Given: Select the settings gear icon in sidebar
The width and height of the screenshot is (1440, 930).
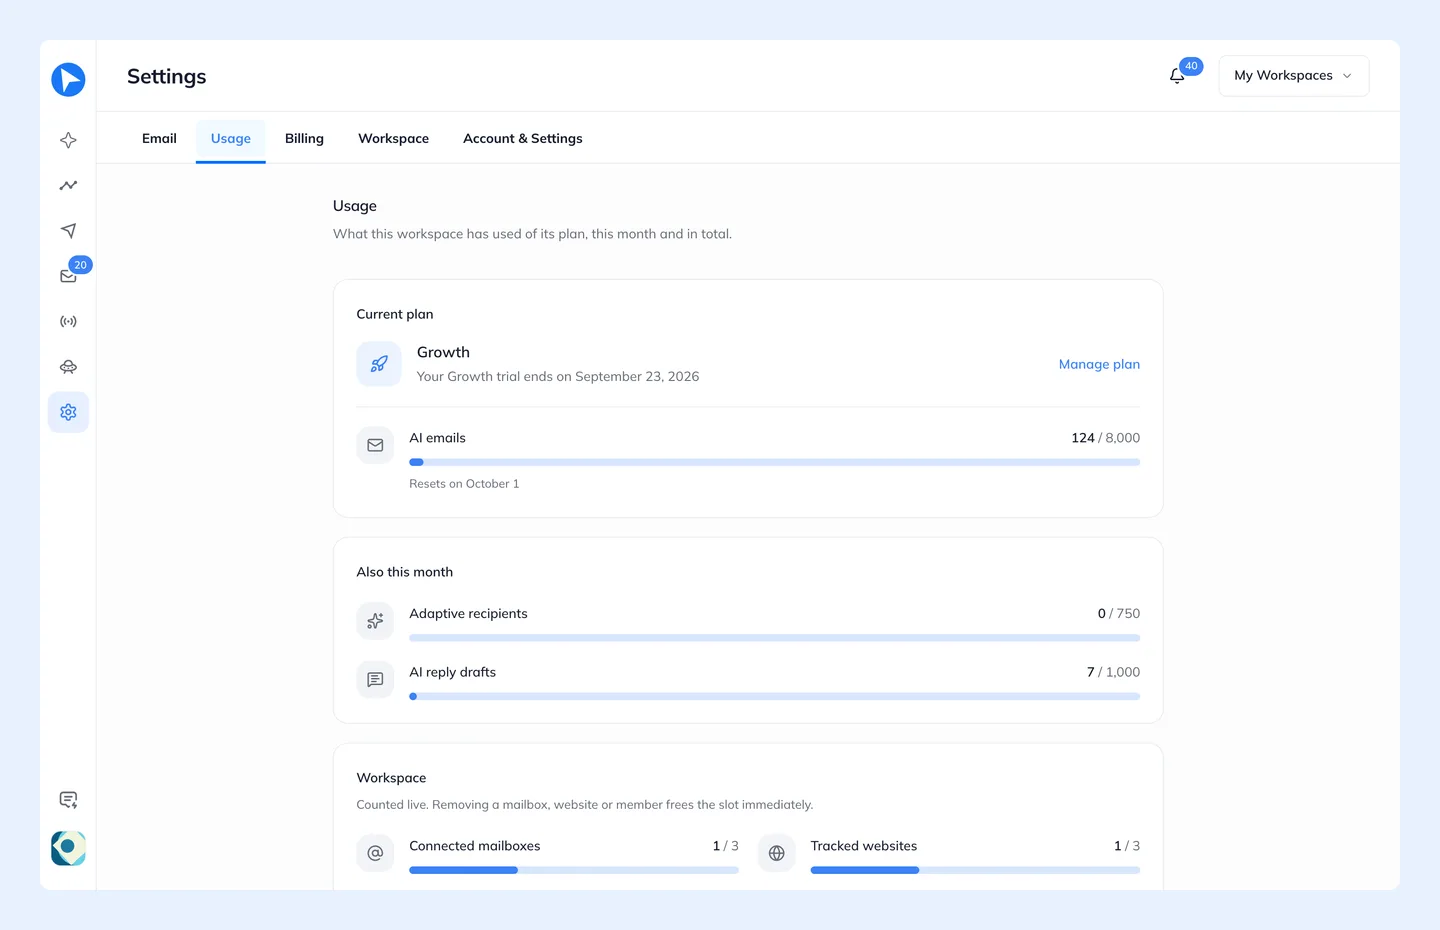Looking at the screenshot, I should point(68,412).
